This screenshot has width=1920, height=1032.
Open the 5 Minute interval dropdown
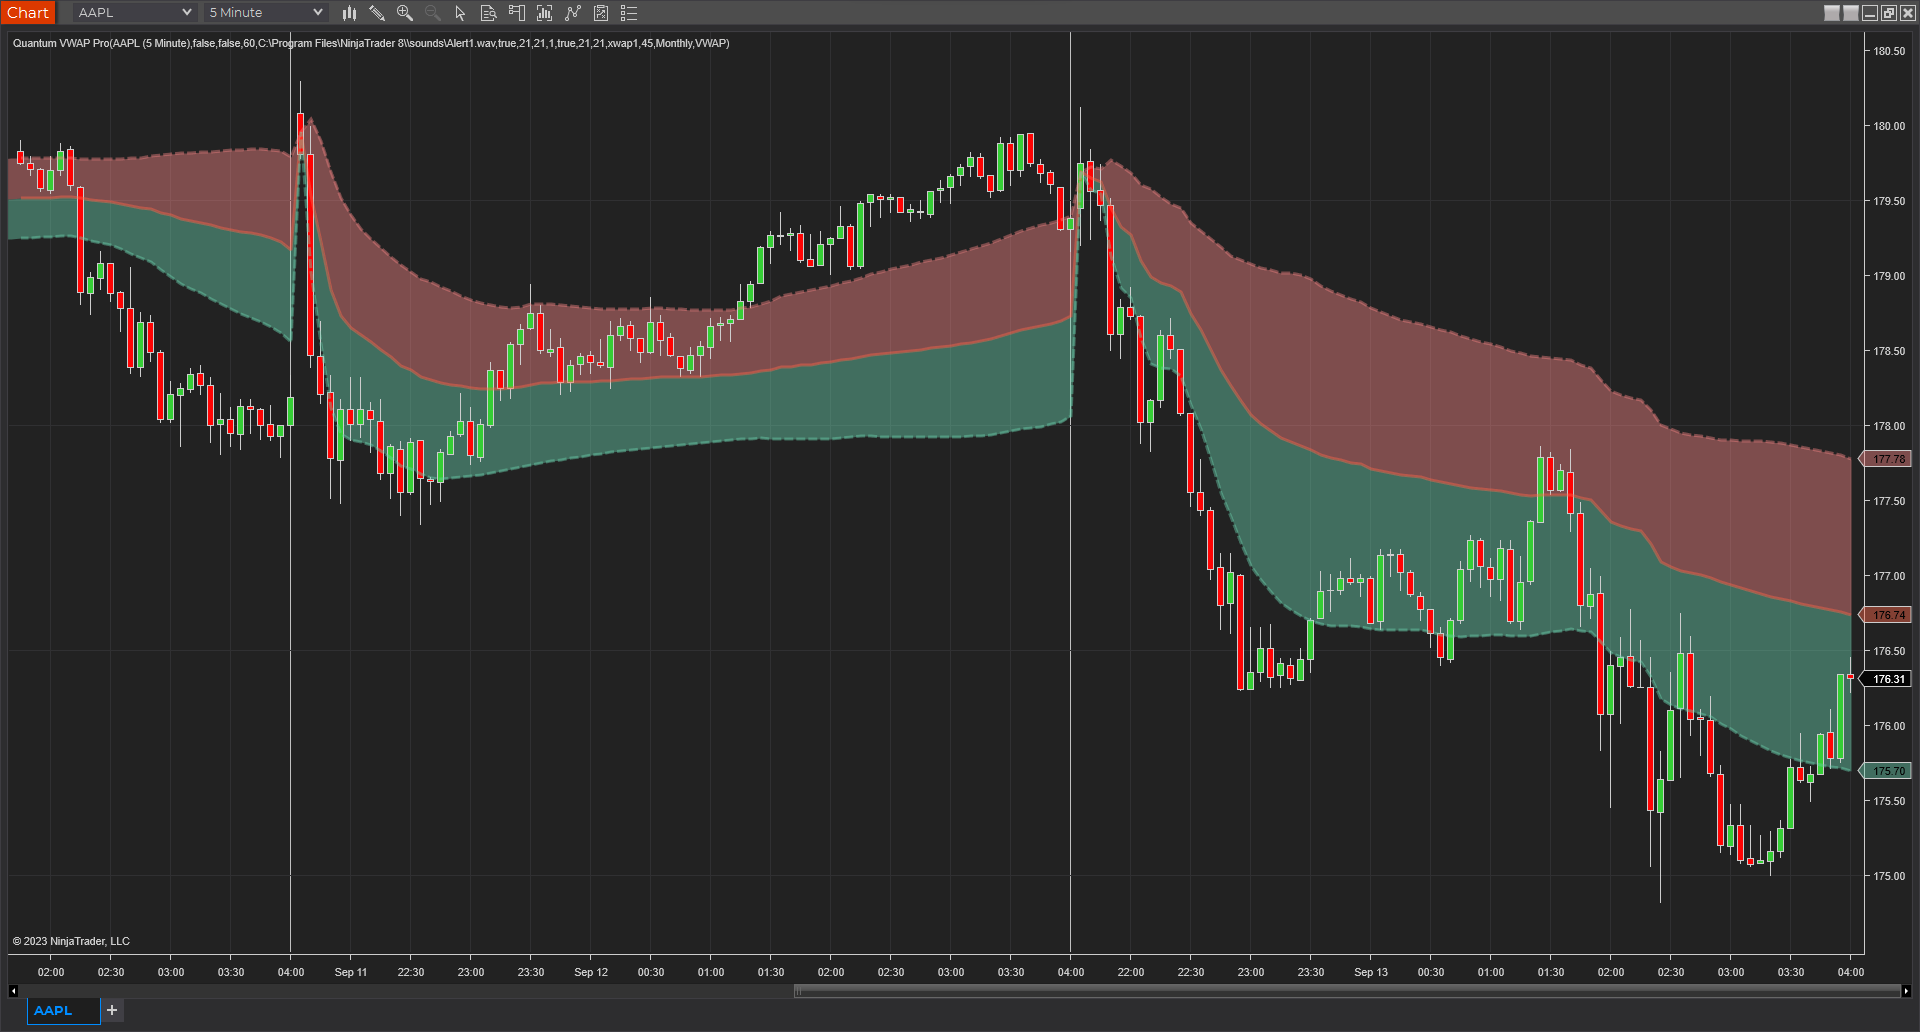tap(265, 12)
